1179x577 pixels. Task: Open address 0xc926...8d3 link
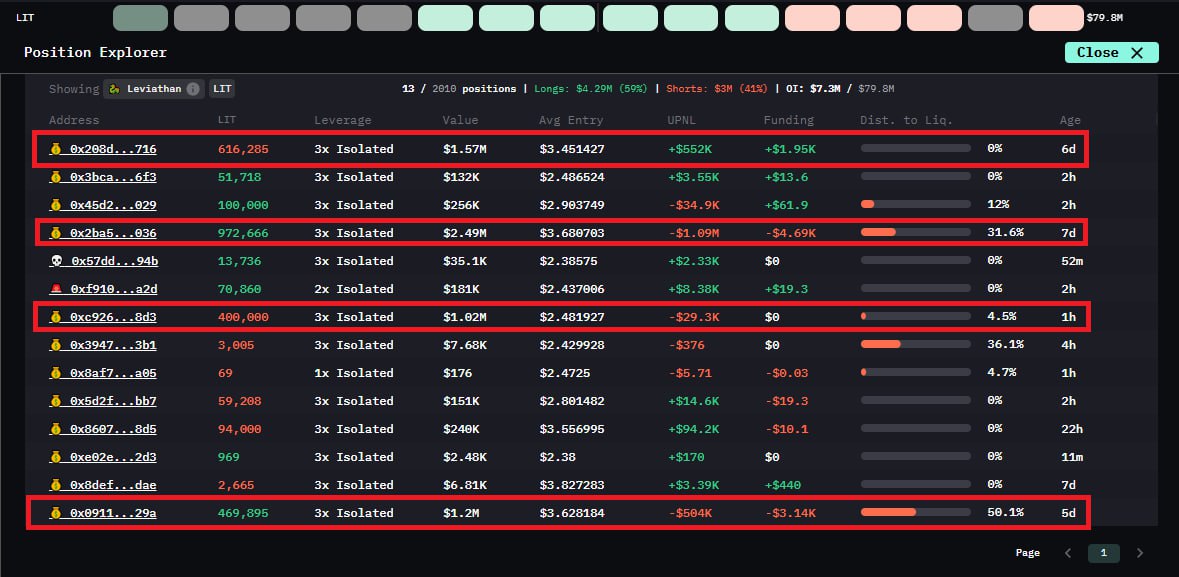(x=112, y=317)
